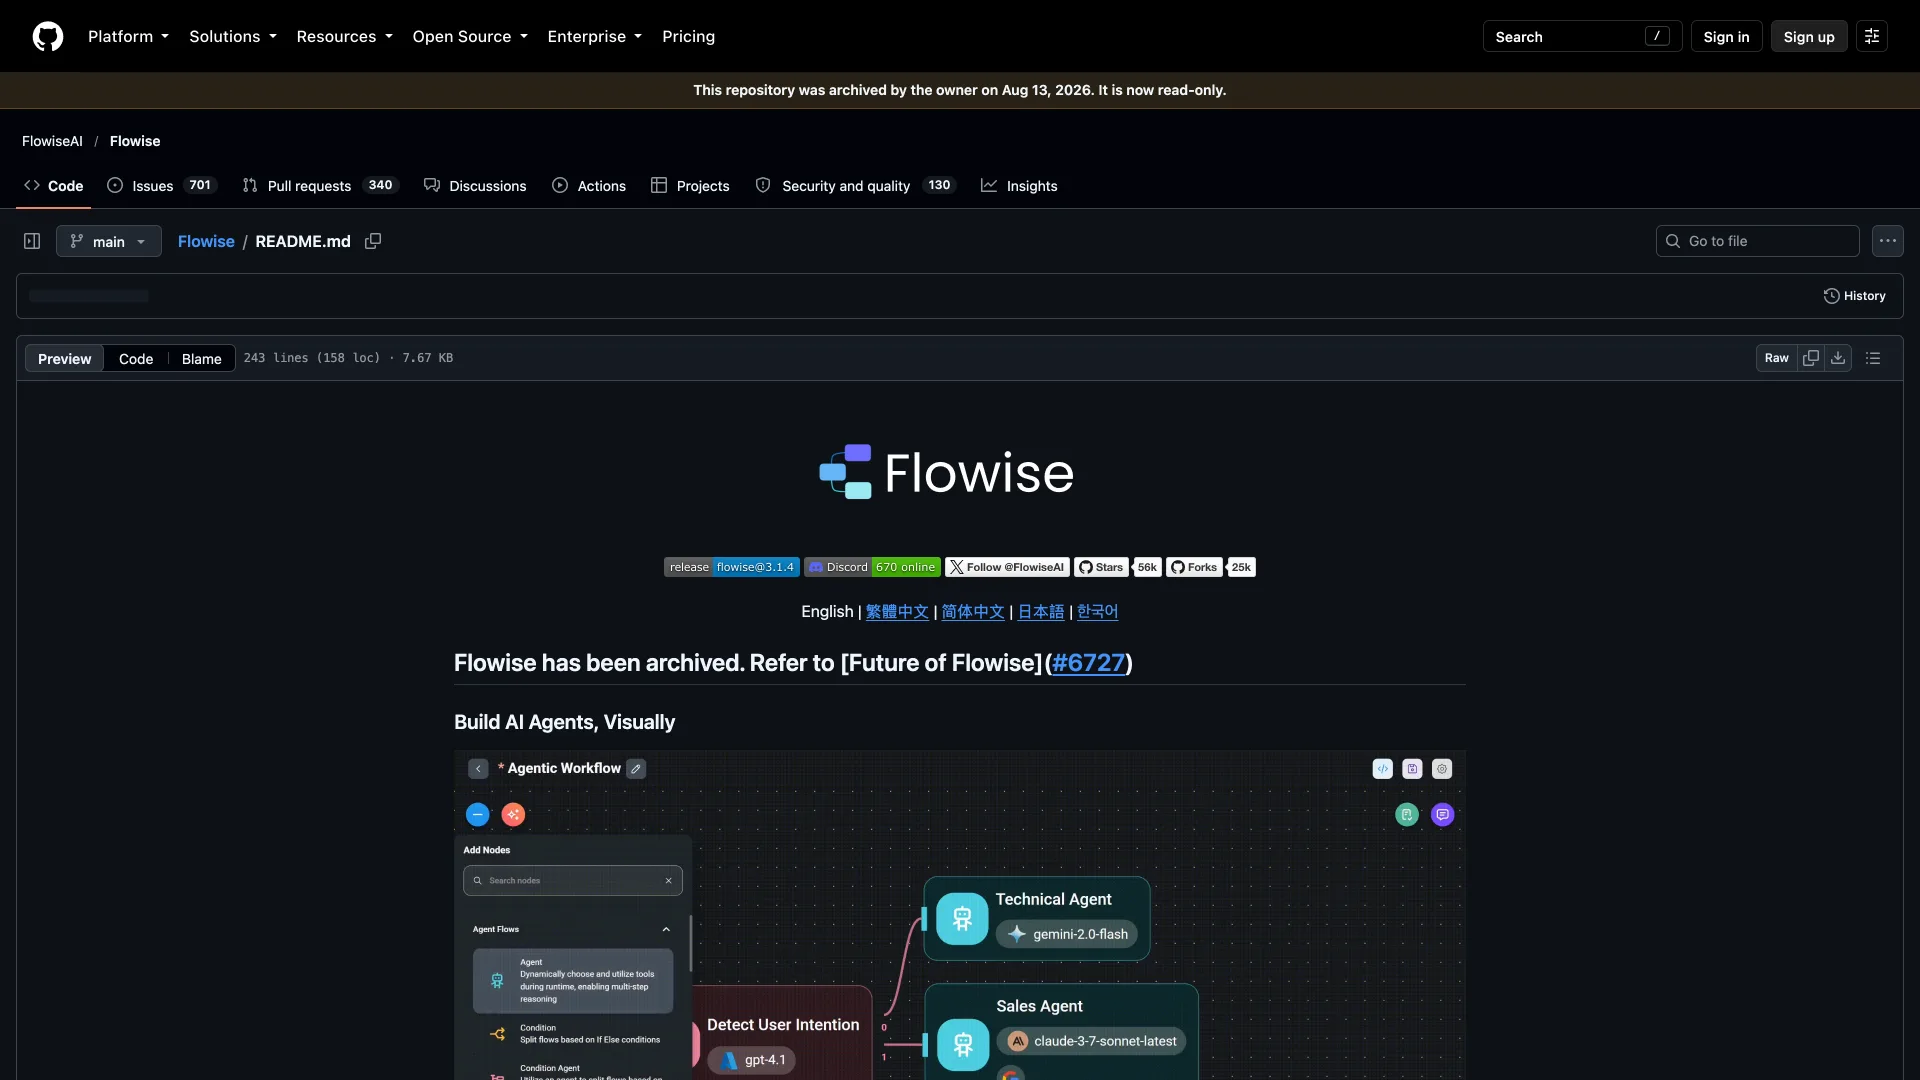Switch to Blame view of file
This screenshot has width=1920, height=1080.
click(202, 359)
